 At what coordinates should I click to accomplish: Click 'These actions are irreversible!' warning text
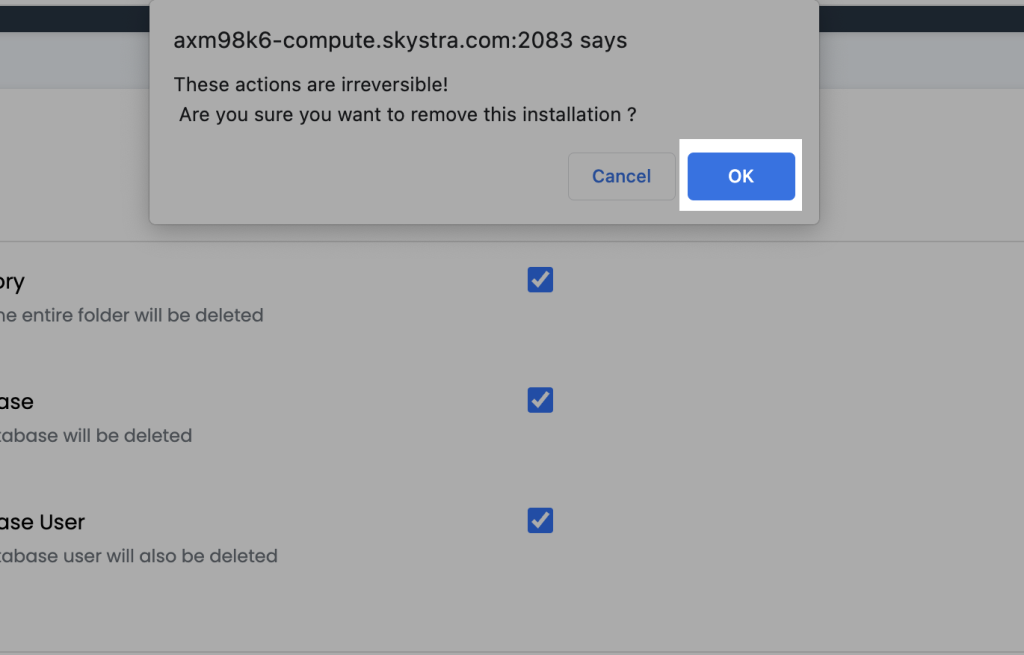coord(310,84)
